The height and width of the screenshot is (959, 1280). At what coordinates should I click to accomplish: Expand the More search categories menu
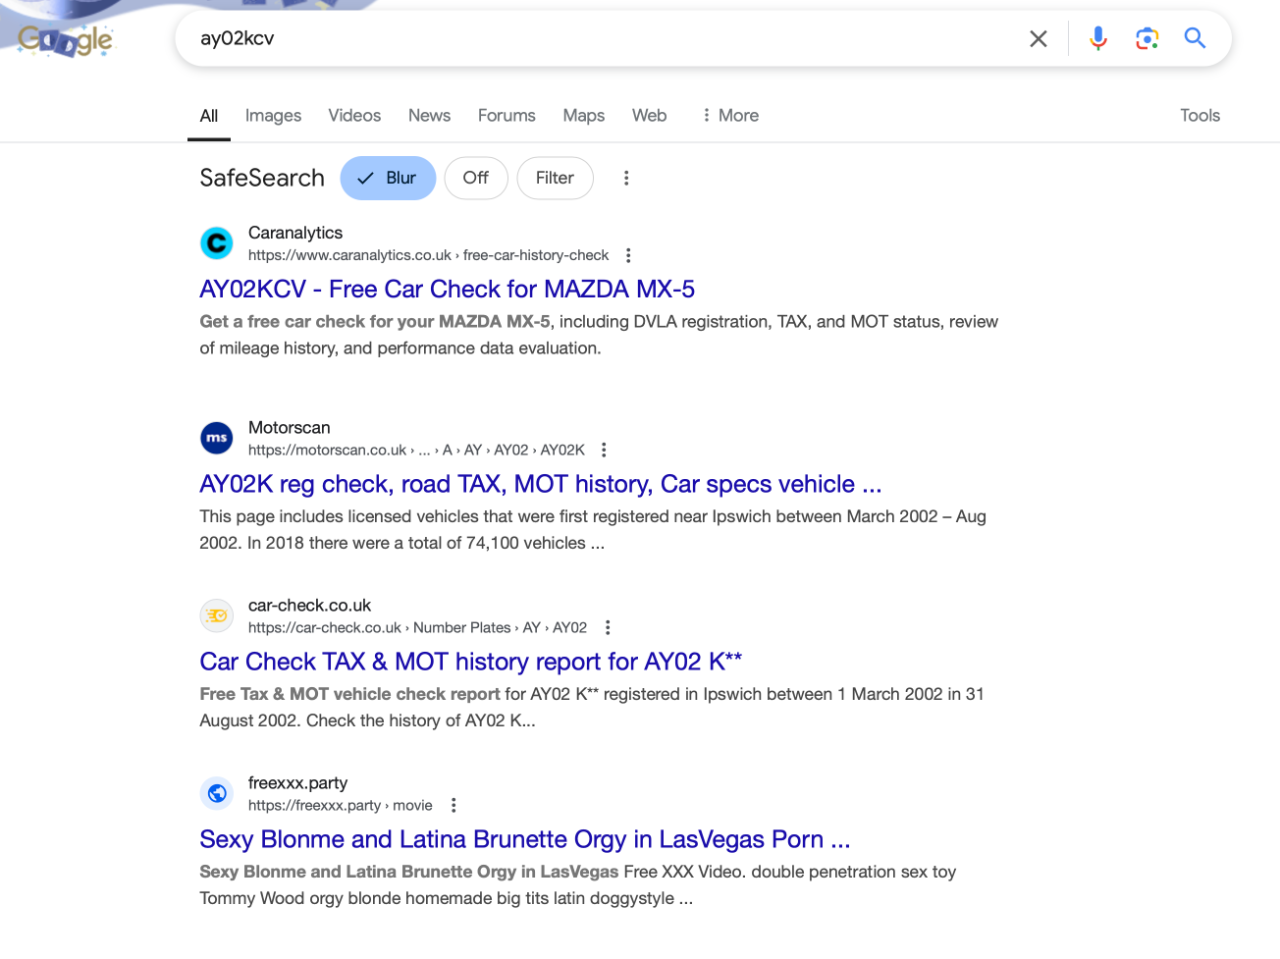click(x=730, y=115)
